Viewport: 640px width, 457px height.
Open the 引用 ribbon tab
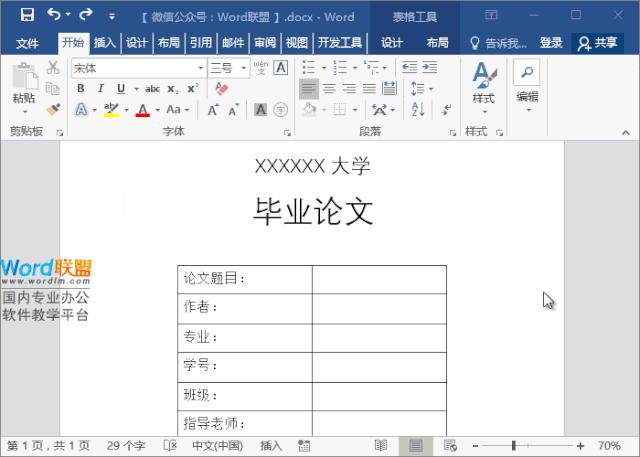(x=201, y=42)
